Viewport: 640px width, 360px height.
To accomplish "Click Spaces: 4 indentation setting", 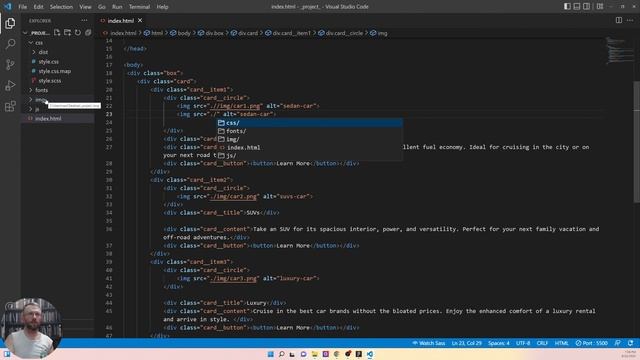I will pyautogui.click(x=498, y=343).
